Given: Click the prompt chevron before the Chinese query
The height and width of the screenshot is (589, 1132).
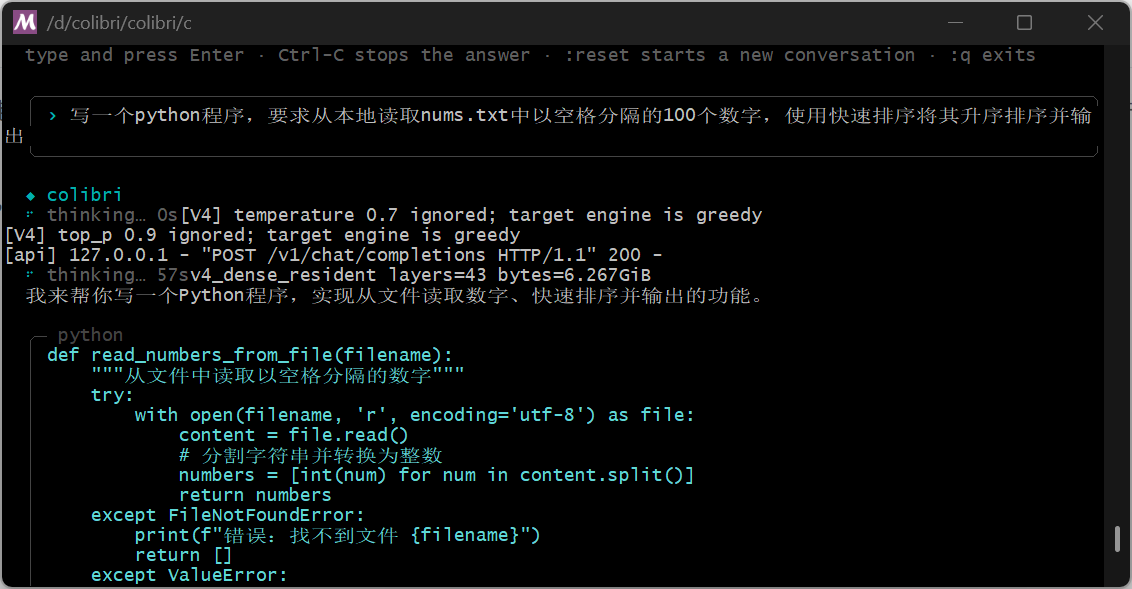Looking at the screenshot, I should [x=53, y=115].
